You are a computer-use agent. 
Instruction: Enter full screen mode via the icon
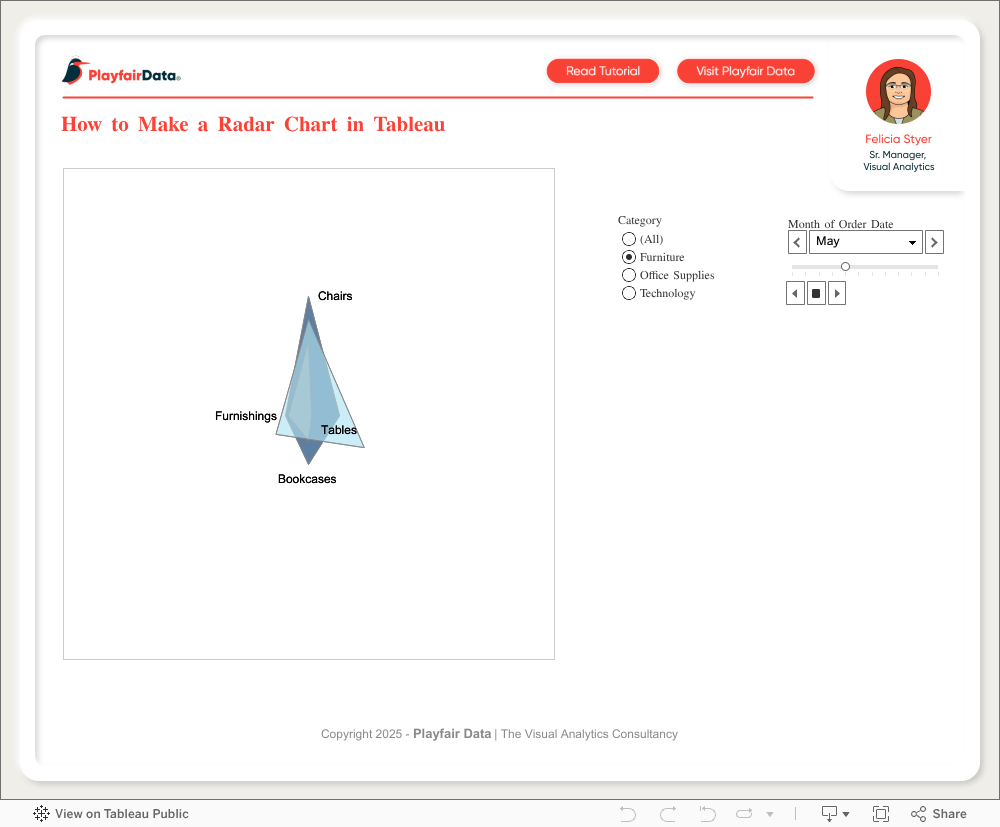point(881,814)
